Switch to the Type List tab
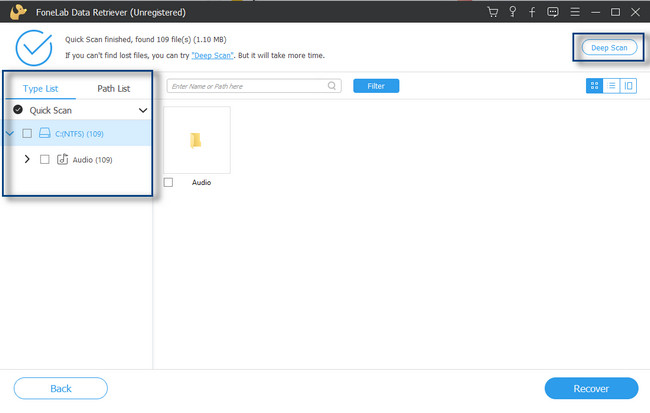 click(41, 89)
